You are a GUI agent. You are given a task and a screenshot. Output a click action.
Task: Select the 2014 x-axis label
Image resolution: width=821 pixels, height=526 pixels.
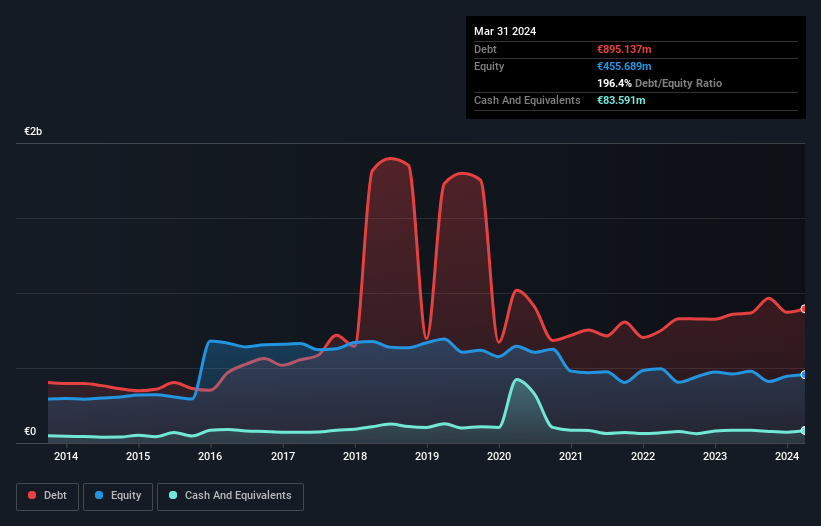pyautogui.click(x=66, y=456)
